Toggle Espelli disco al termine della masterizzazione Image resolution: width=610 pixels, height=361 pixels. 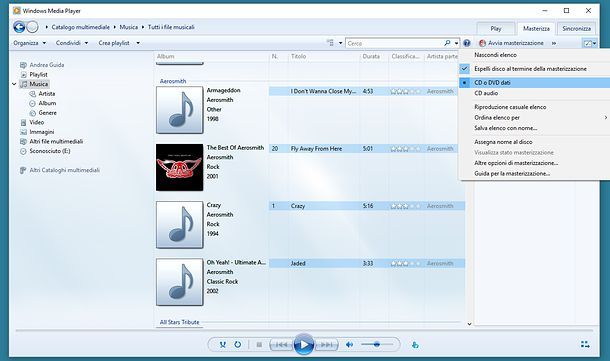point(535,69)
